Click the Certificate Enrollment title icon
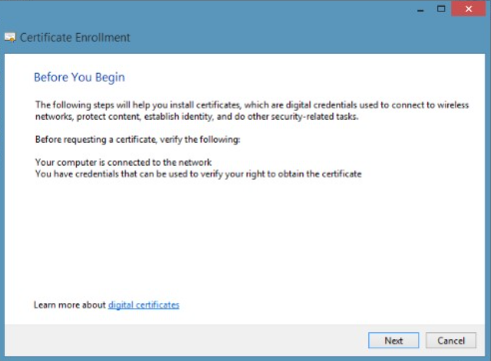491x361 pixels. pyautogui.click(x=10, y=37)
